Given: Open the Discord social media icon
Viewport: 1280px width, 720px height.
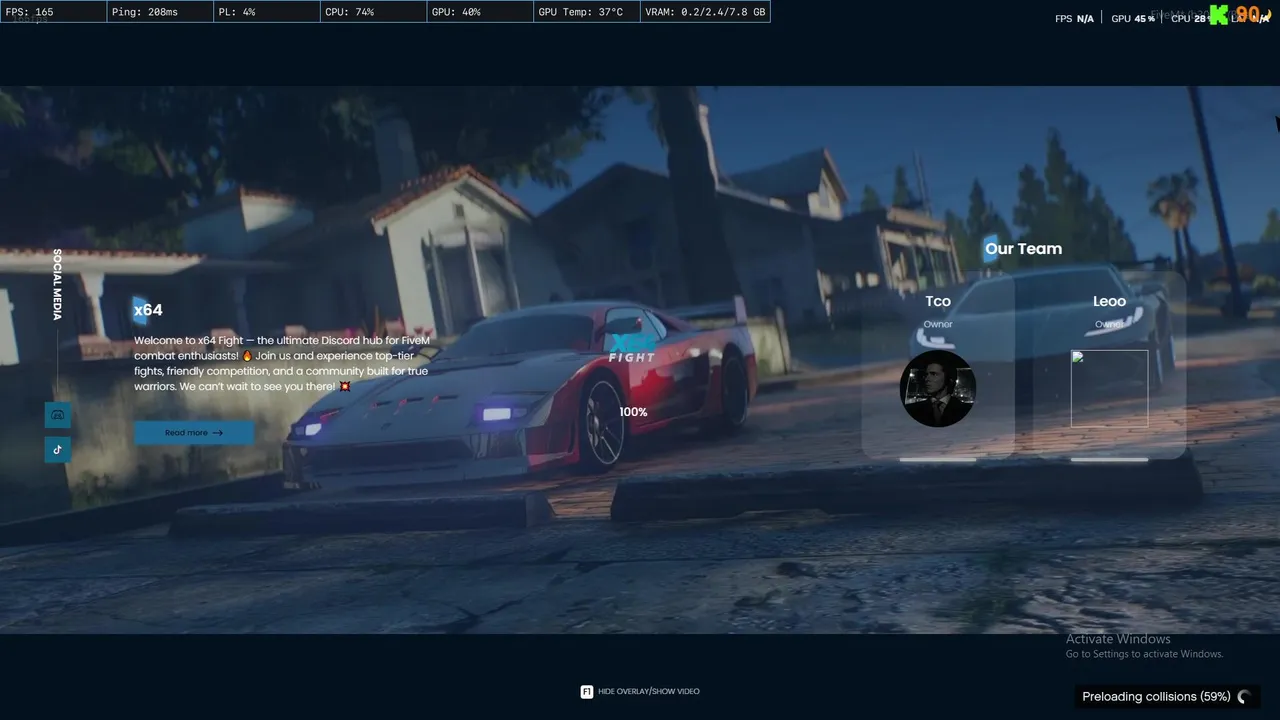Looking at the screenshot, I should pos(57,414).
